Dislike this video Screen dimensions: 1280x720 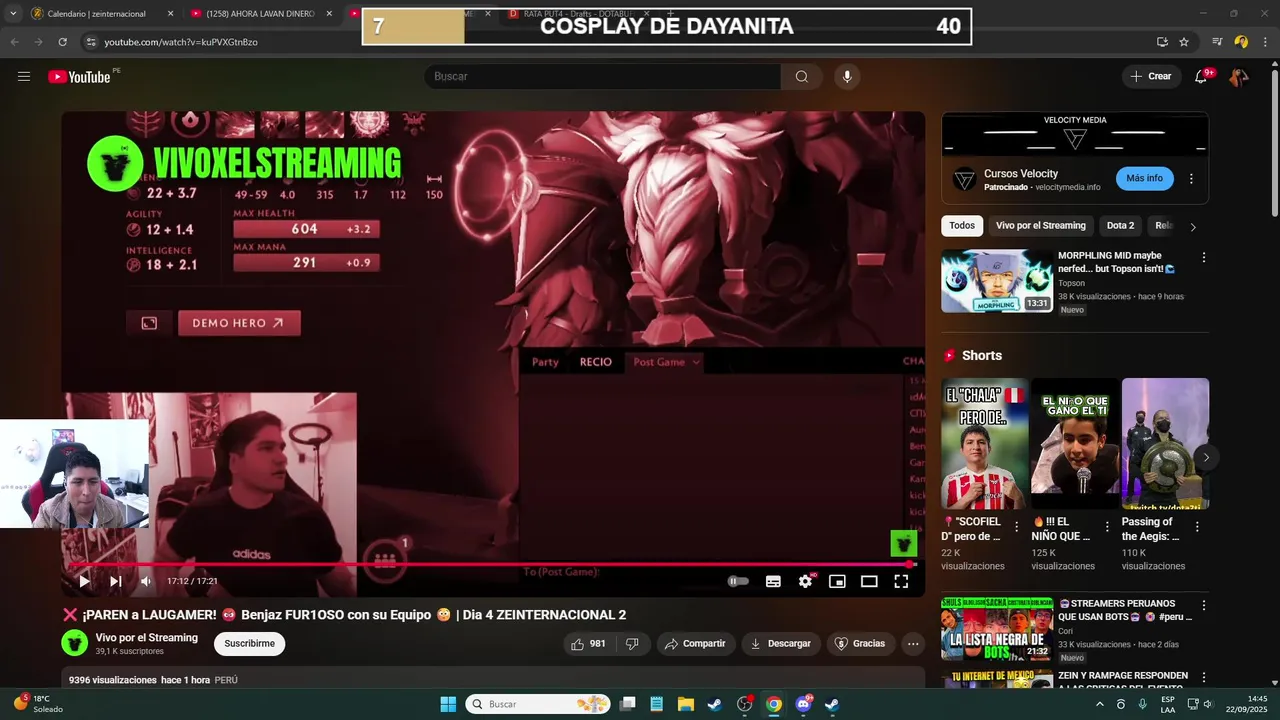tap(632, 644)
